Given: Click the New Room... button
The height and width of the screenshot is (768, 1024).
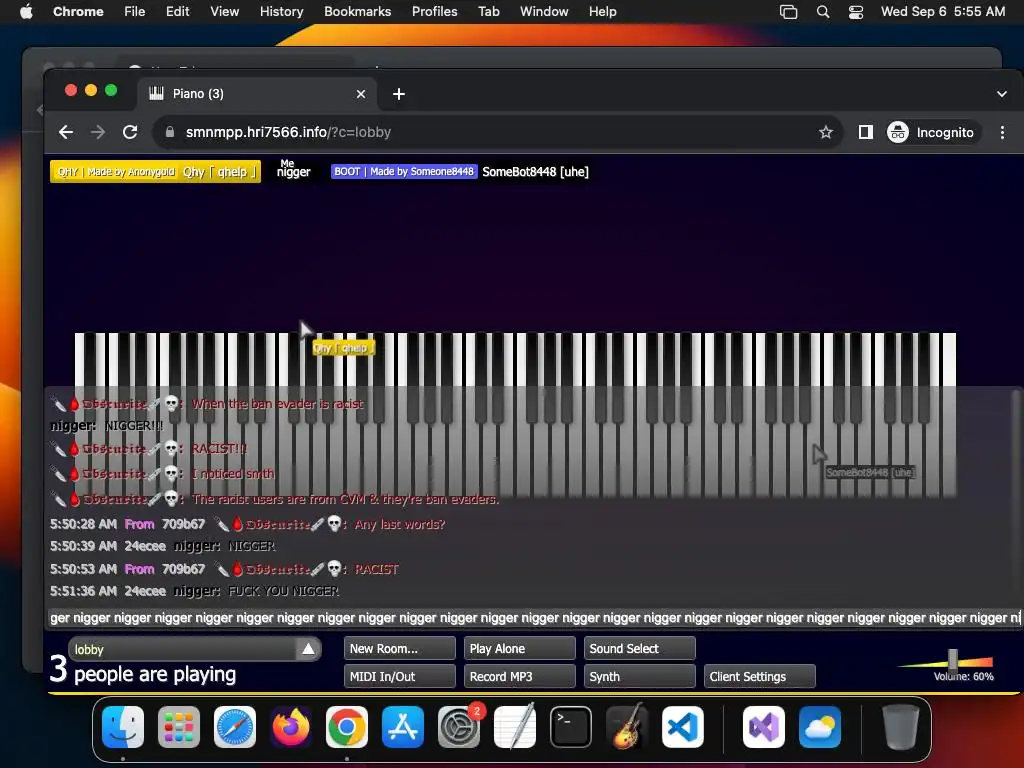Looking at the screenshot, I should click(400, 648).
